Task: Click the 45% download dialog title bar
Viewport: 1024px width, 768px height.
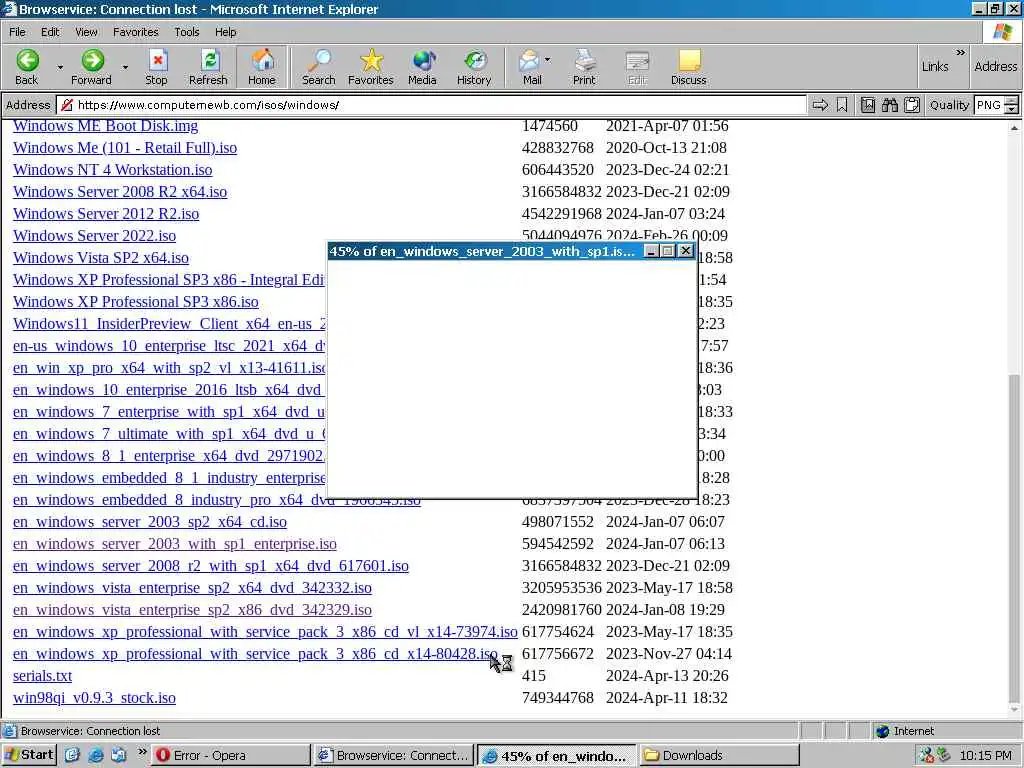Action: point(483,251)
